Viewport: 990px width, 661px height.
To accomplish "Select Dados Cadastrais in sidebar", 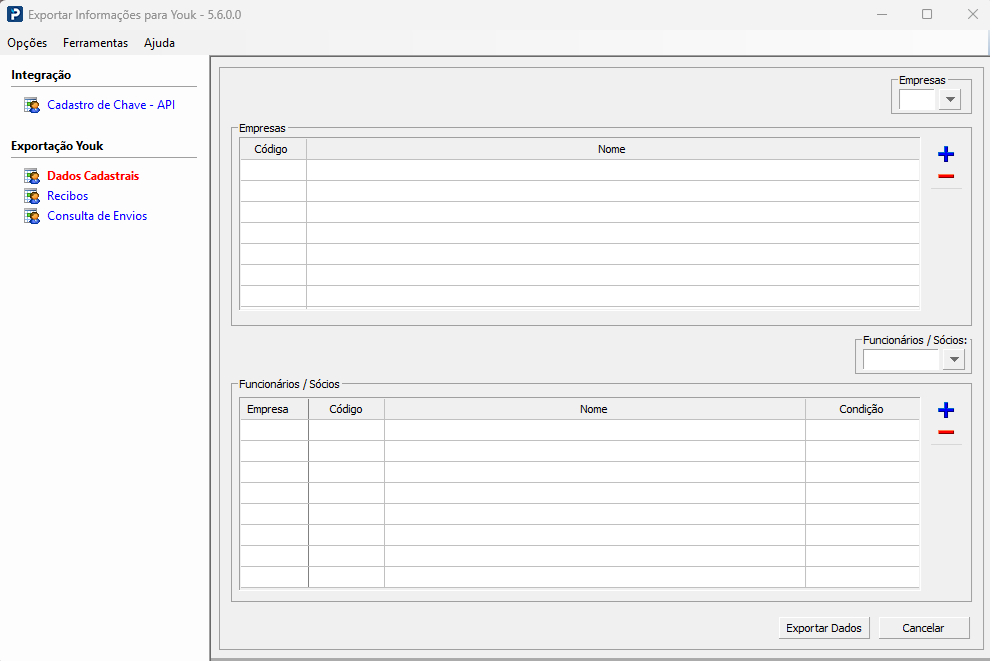I will [93, 176].
